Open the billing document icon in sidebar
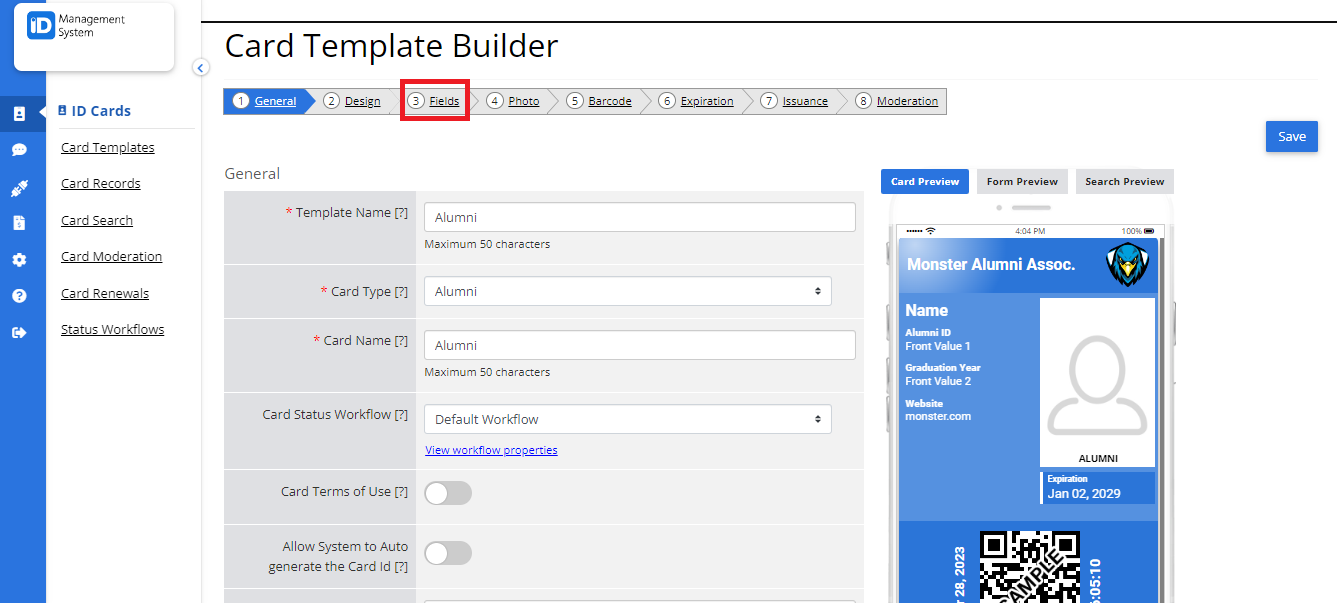Viewport: 1337px width, 603px height. coord(19,223)
